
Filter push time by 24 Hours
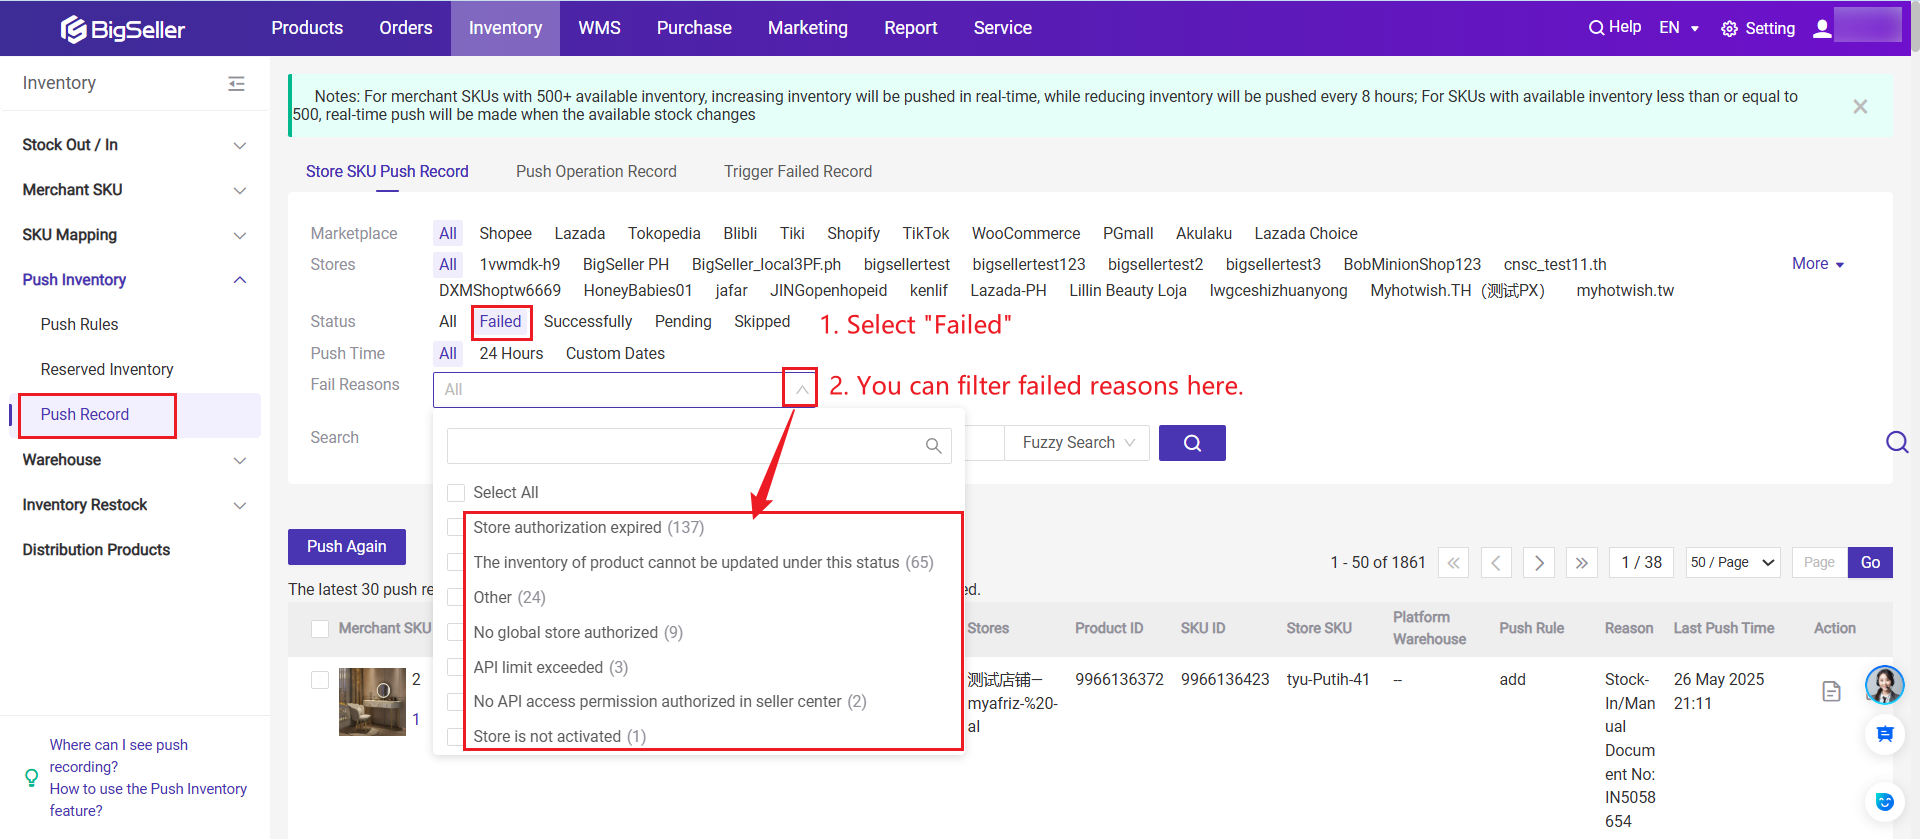point(511,354)
